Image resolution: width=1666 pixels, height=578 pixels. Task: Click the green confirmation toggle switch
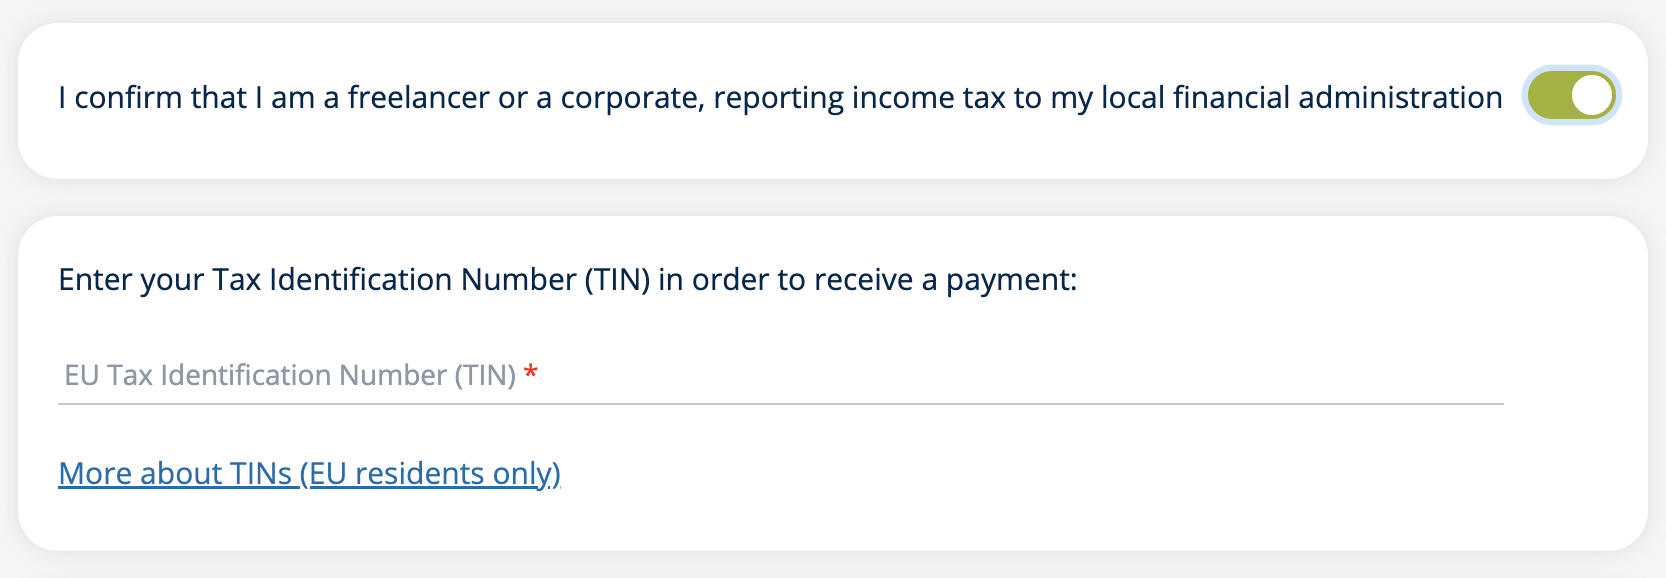click(x=1569, y=97)
